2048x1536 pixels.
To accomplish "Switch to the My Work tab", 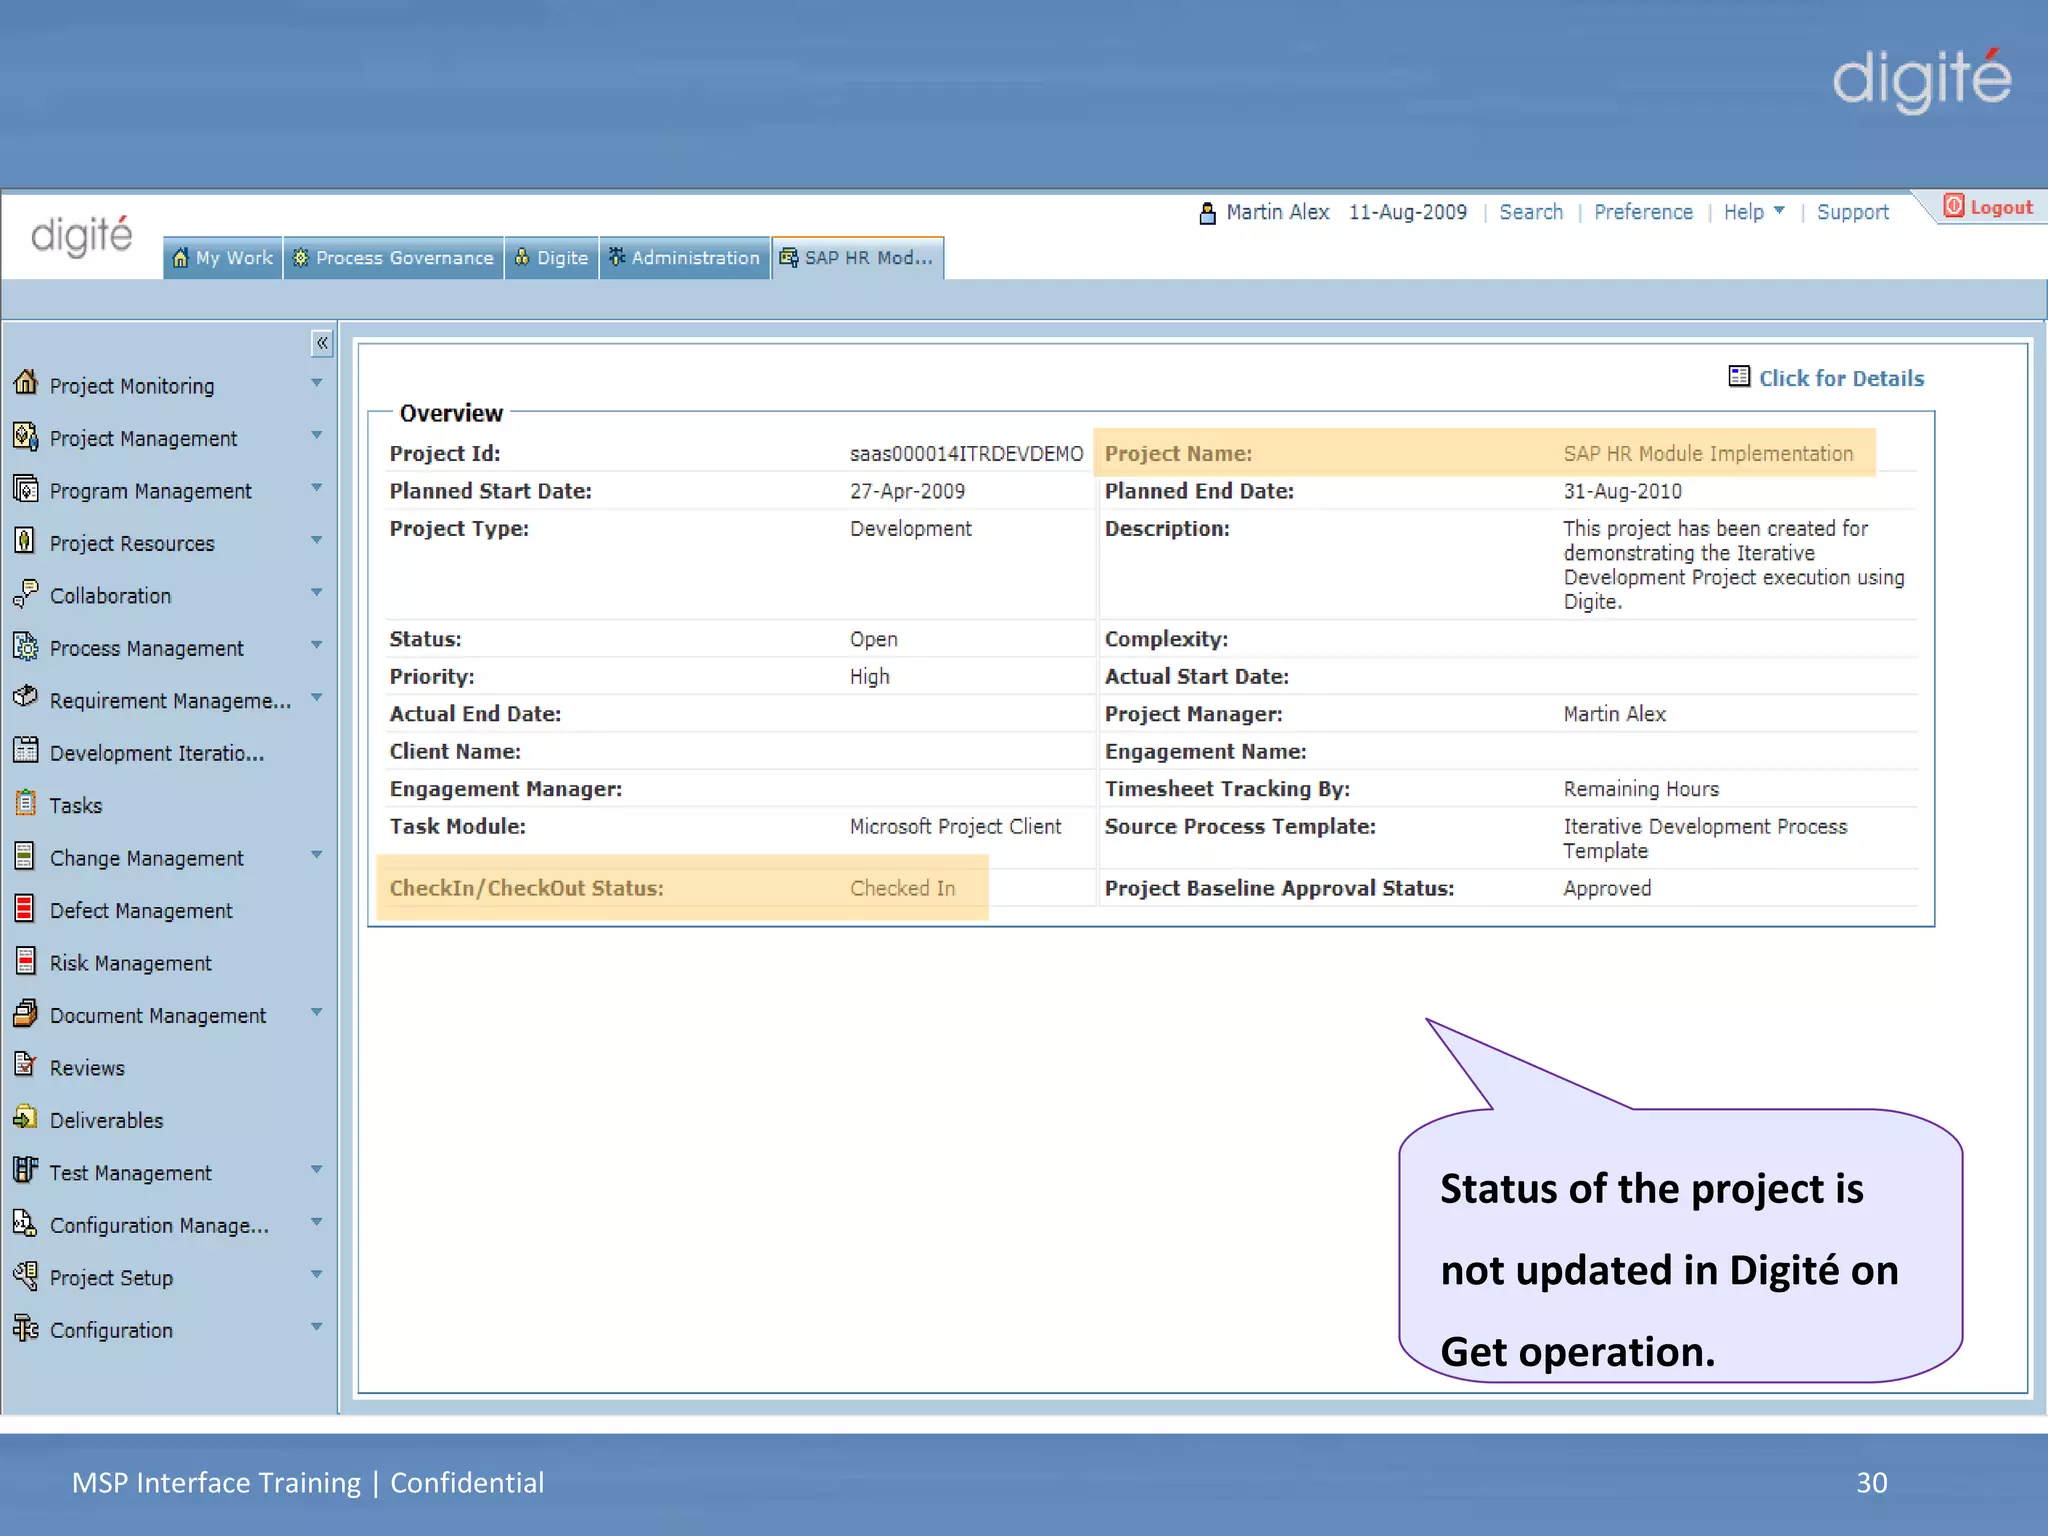I will (223, 258).
